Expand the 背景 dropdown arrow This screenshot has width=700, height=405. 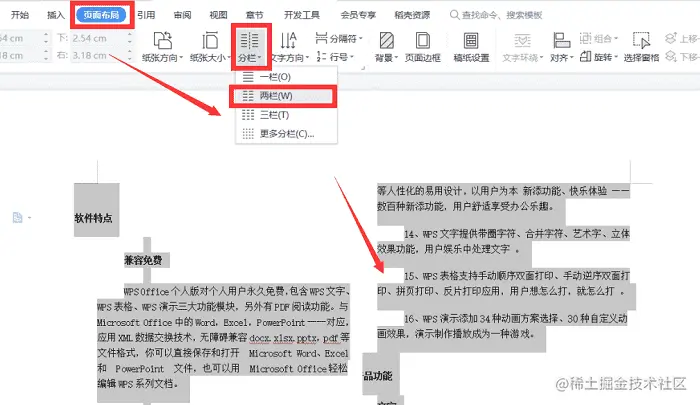(x=396, y=58)
